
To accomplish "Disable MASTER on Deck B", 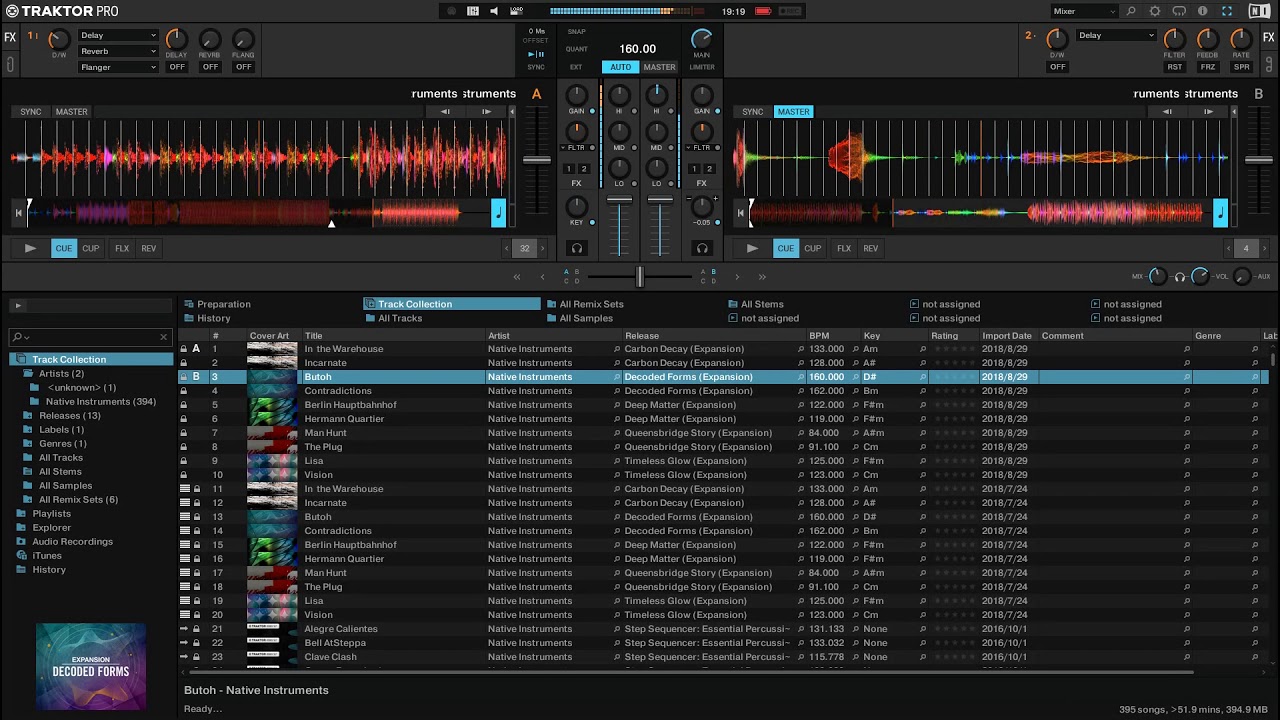I will [793, 112].
